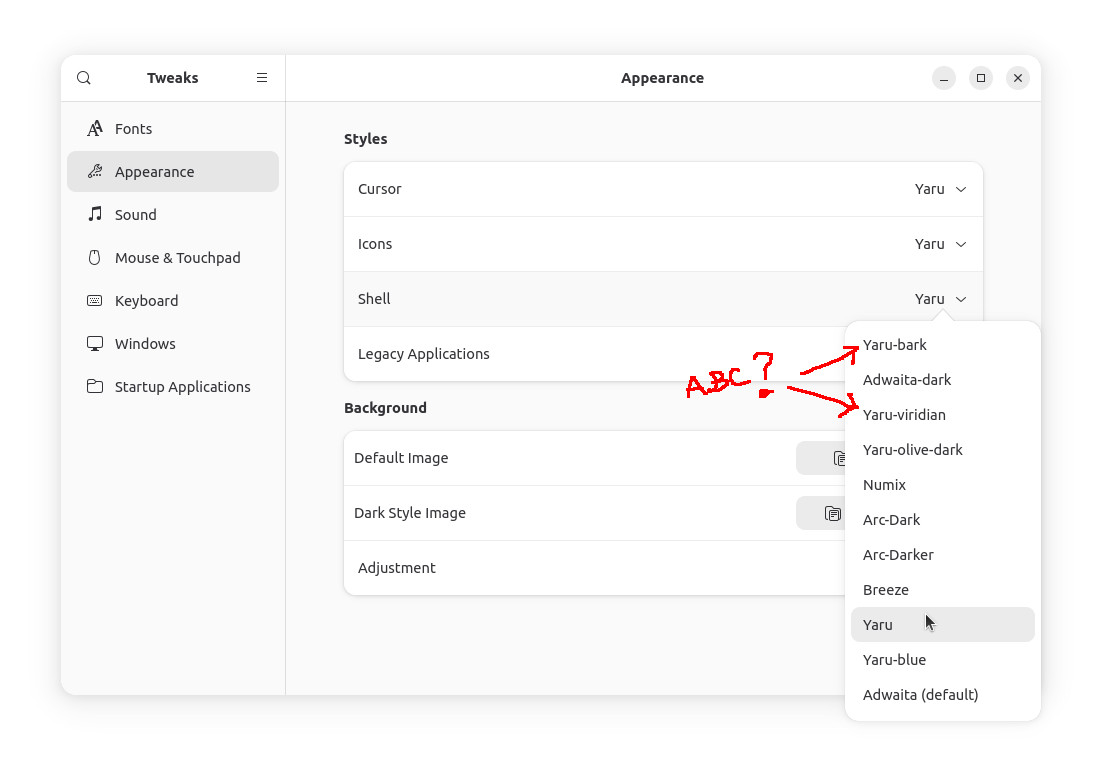Screen dimensions: 1102x762
Task: Pick Yaru-olive-dark shell theme
Action: pos(912,450)
